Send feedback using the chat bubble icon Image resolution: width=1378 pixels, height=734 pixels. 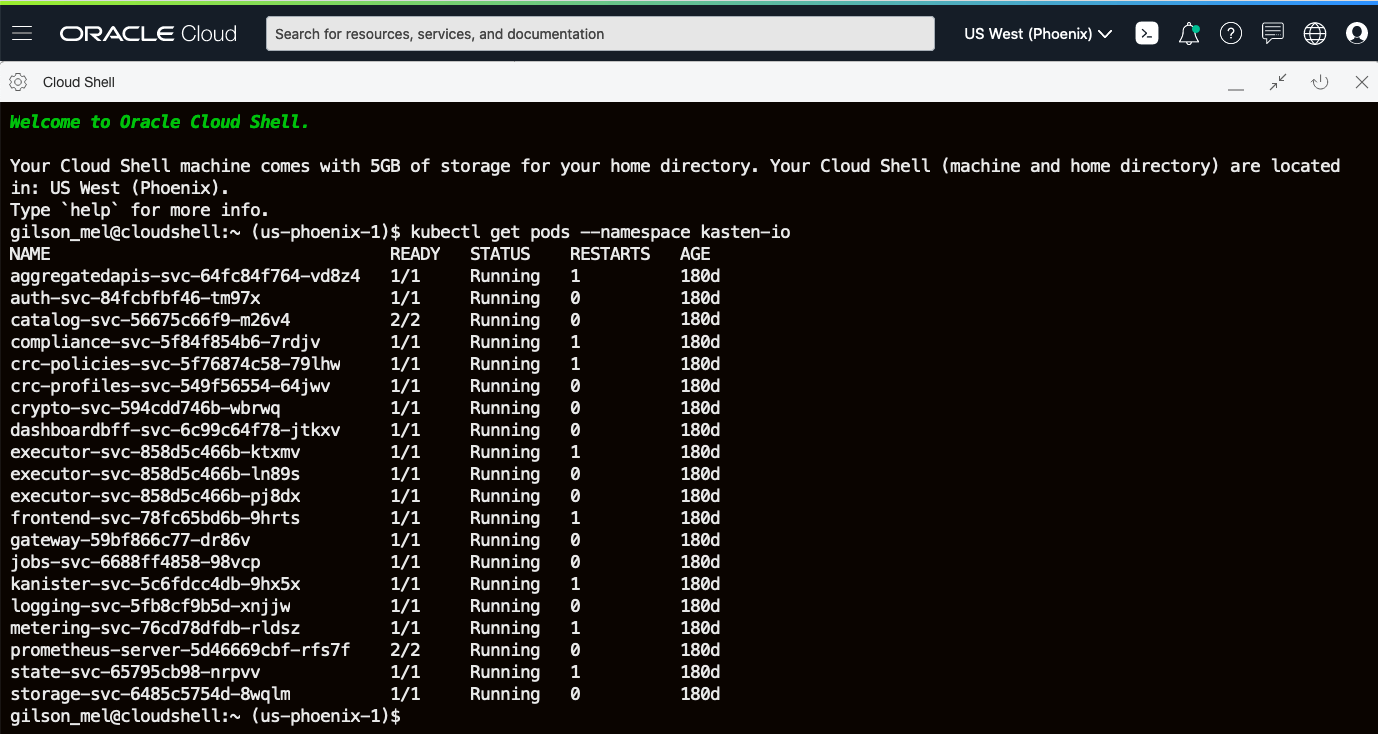click(x=1272, y=33)
